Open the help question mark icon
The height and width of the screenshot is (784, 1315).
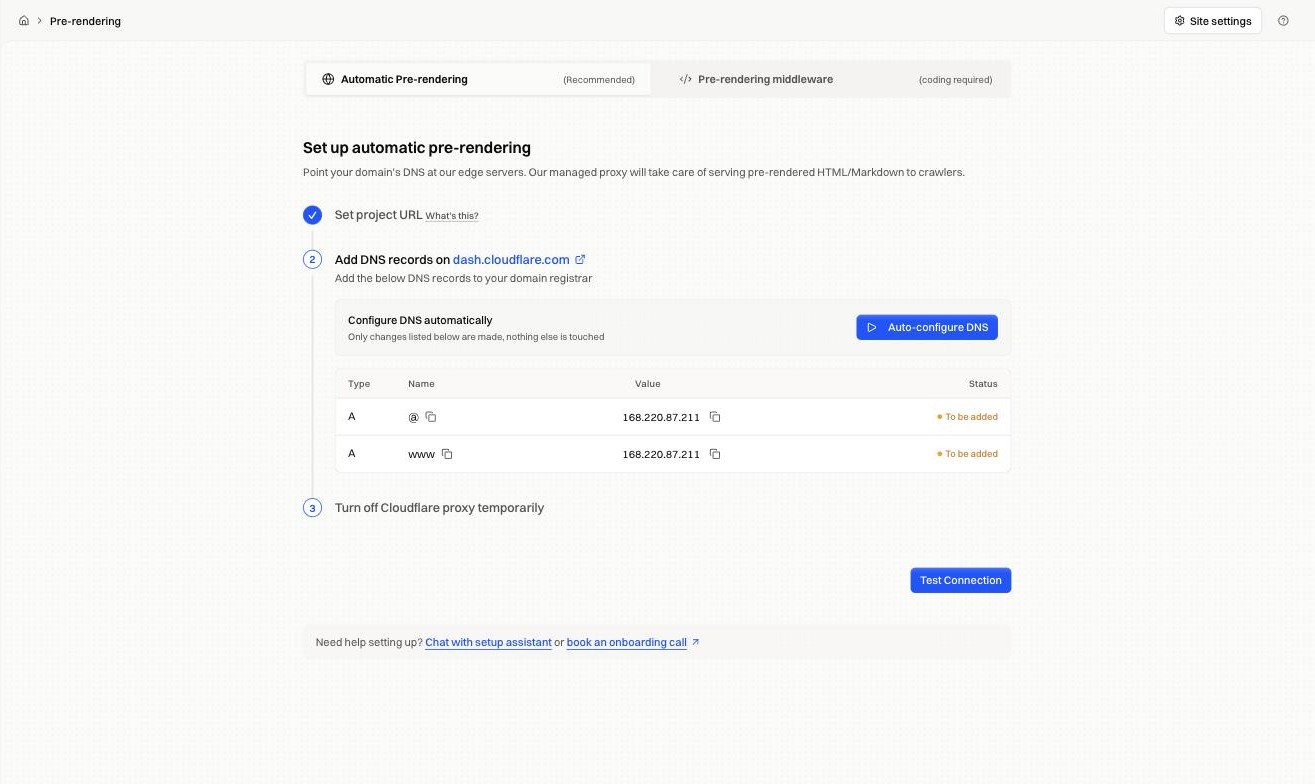(1283, 20)
